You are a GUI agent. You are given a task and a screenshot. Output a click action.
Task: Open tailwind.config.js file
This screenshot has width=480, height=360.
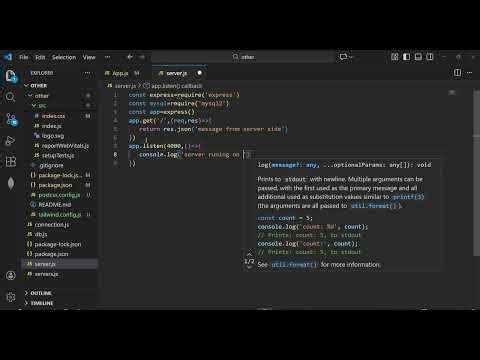coord(60,215)
